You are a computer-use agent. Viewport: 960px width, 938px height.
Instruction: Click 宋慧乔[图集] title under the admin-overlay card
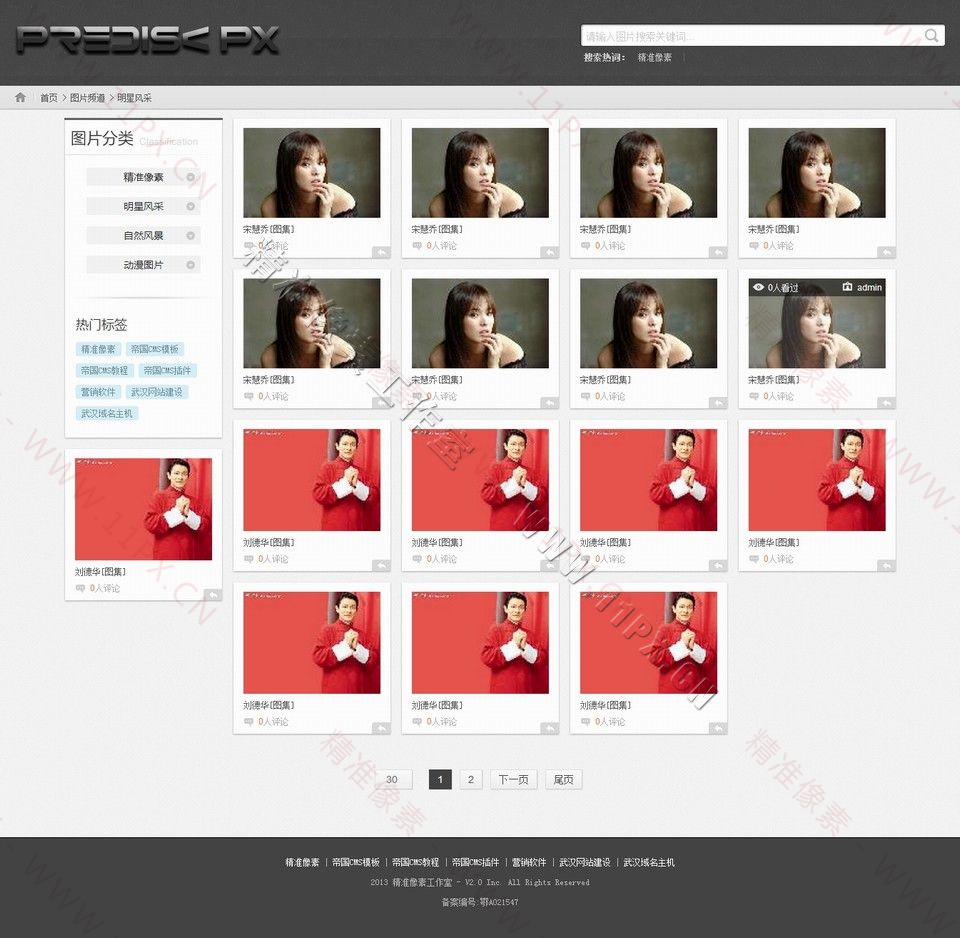pos(774,380)
